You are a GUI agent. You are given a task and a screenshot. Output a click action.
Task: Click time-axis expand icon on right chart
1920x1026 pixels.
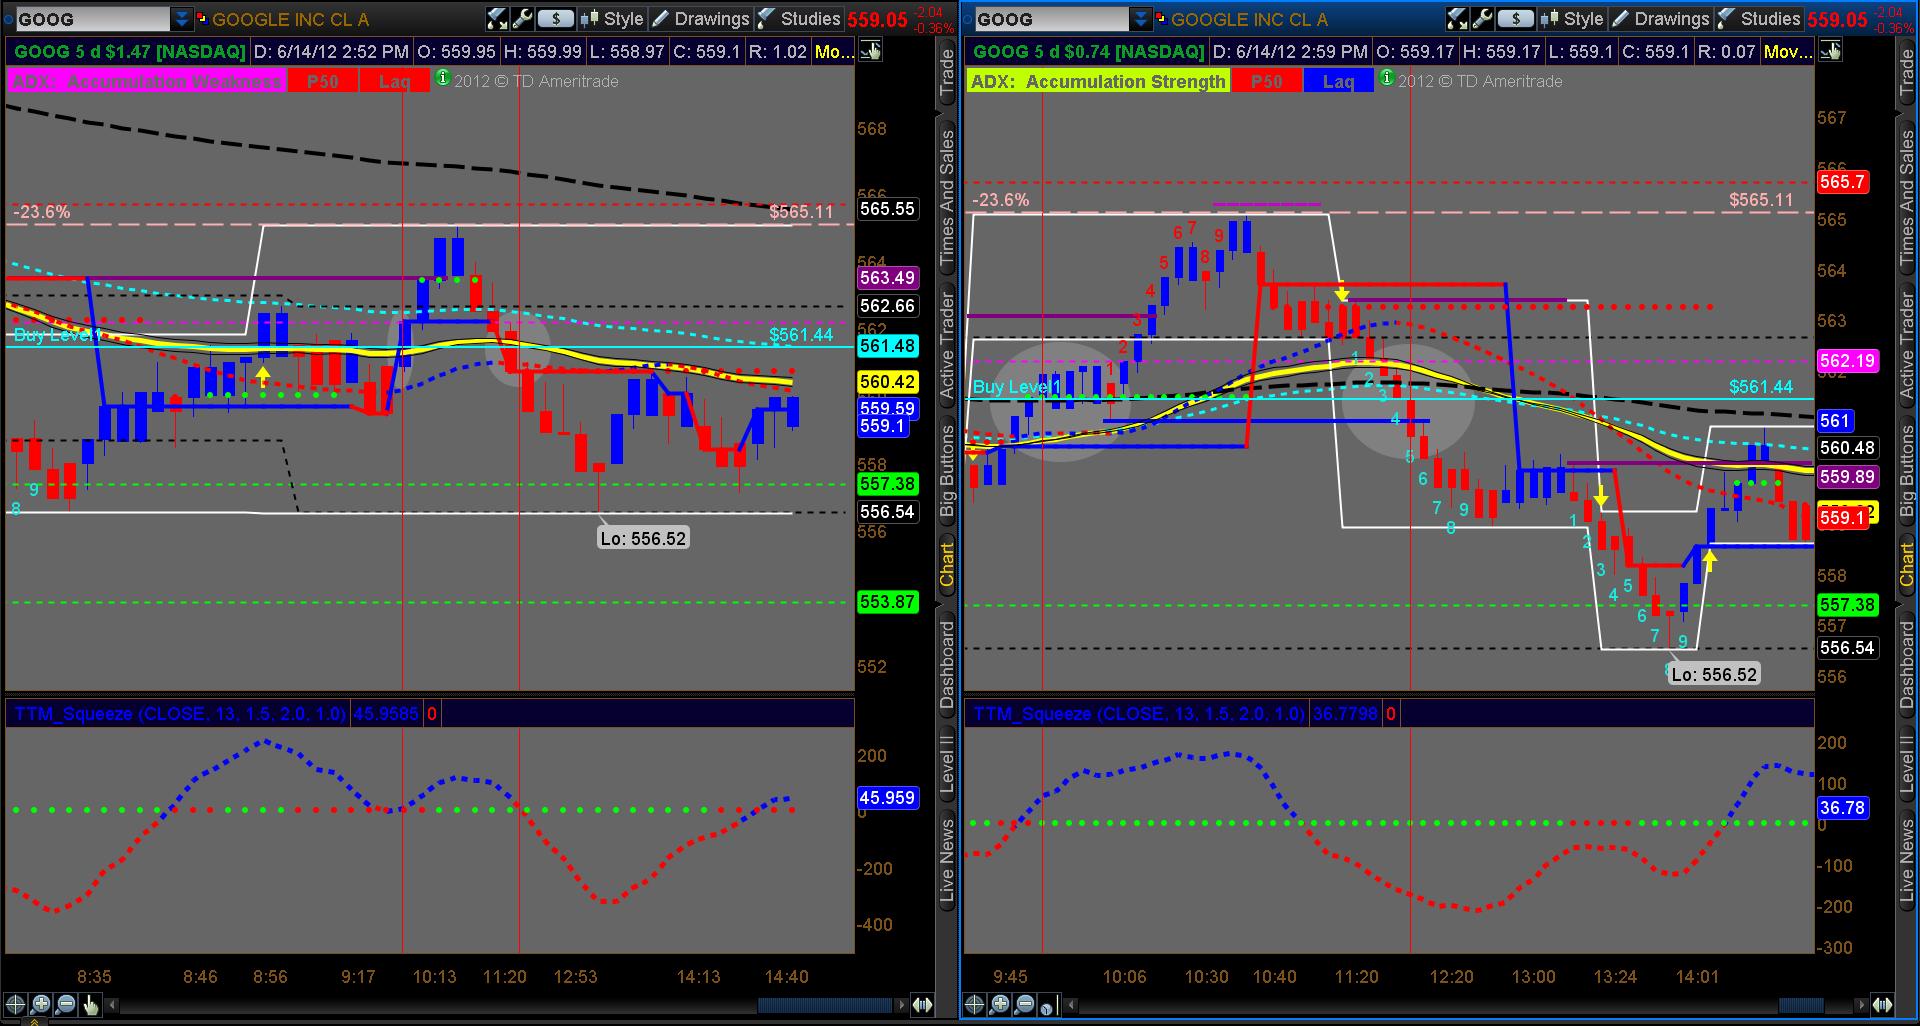click(1882, 1005)
